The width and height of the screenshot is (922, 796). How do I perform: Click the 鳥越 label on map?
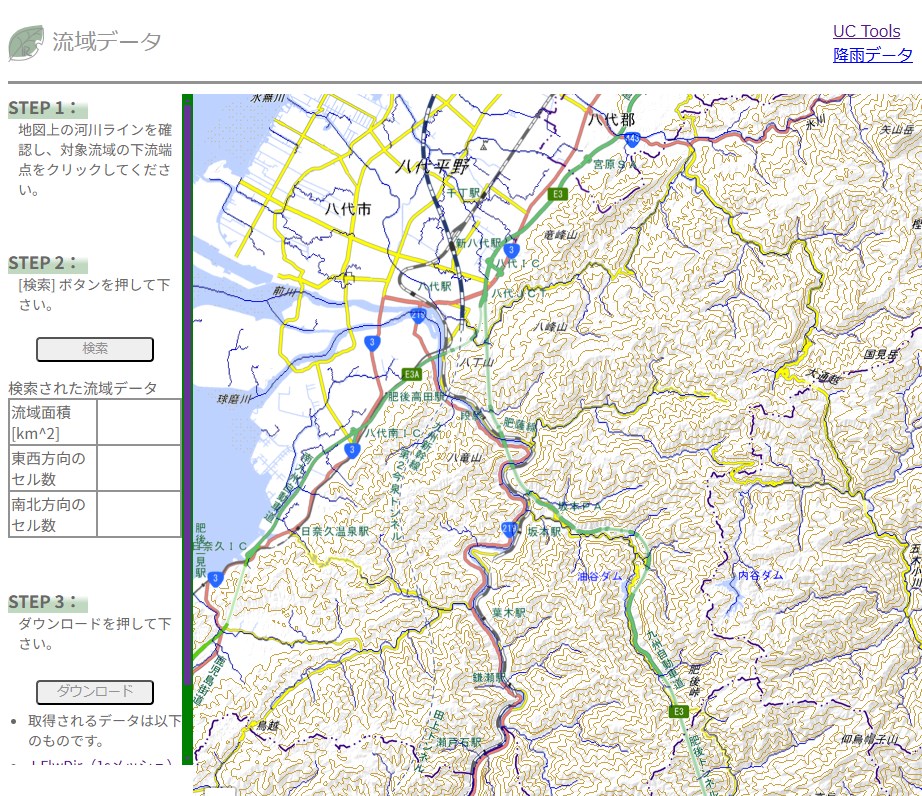click(268, 725)
